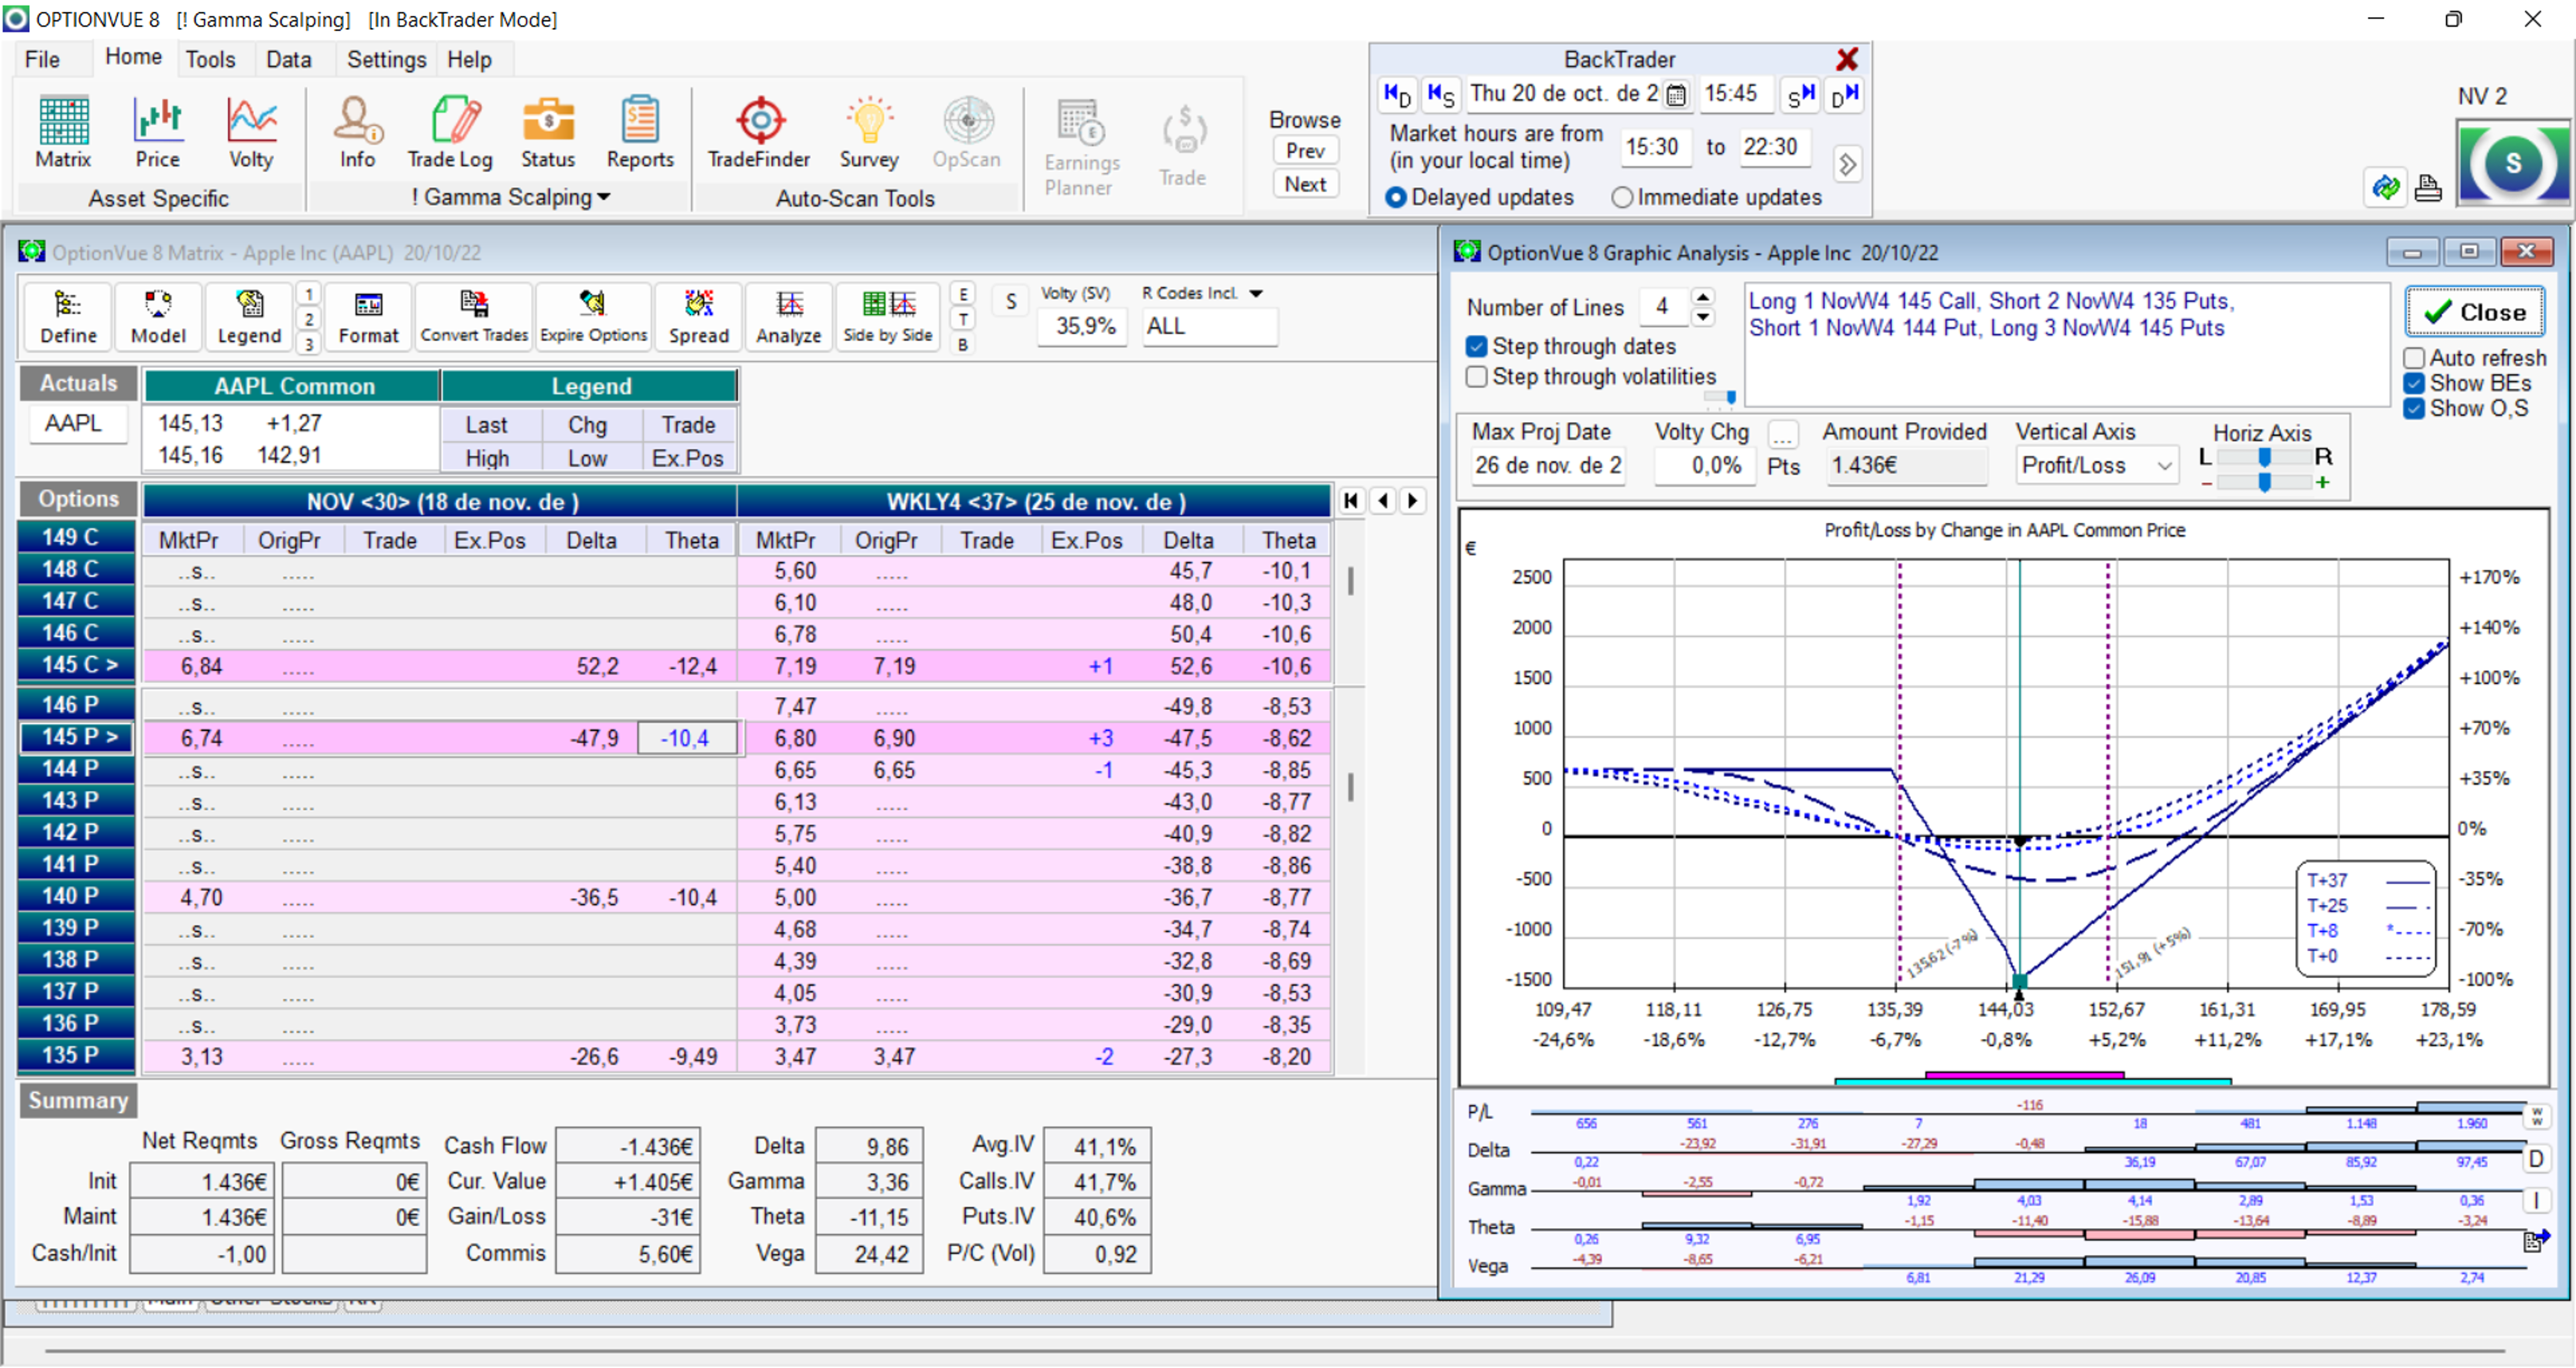The width and height of the screenshot is (2576, 1368).
Task: Select Delayed updates radio button
Action: 1396,198
